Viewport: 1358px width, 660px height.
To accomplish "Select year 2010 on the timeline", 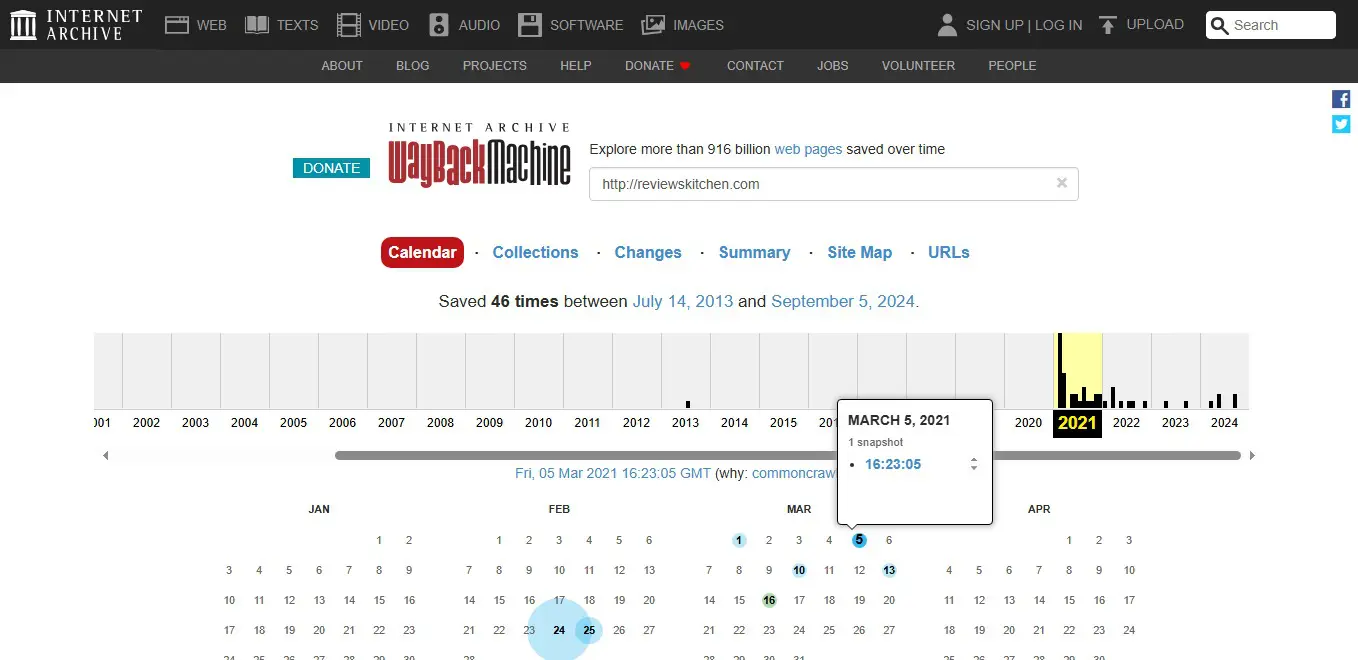I will pyautogui.click(x=539, y=422).
